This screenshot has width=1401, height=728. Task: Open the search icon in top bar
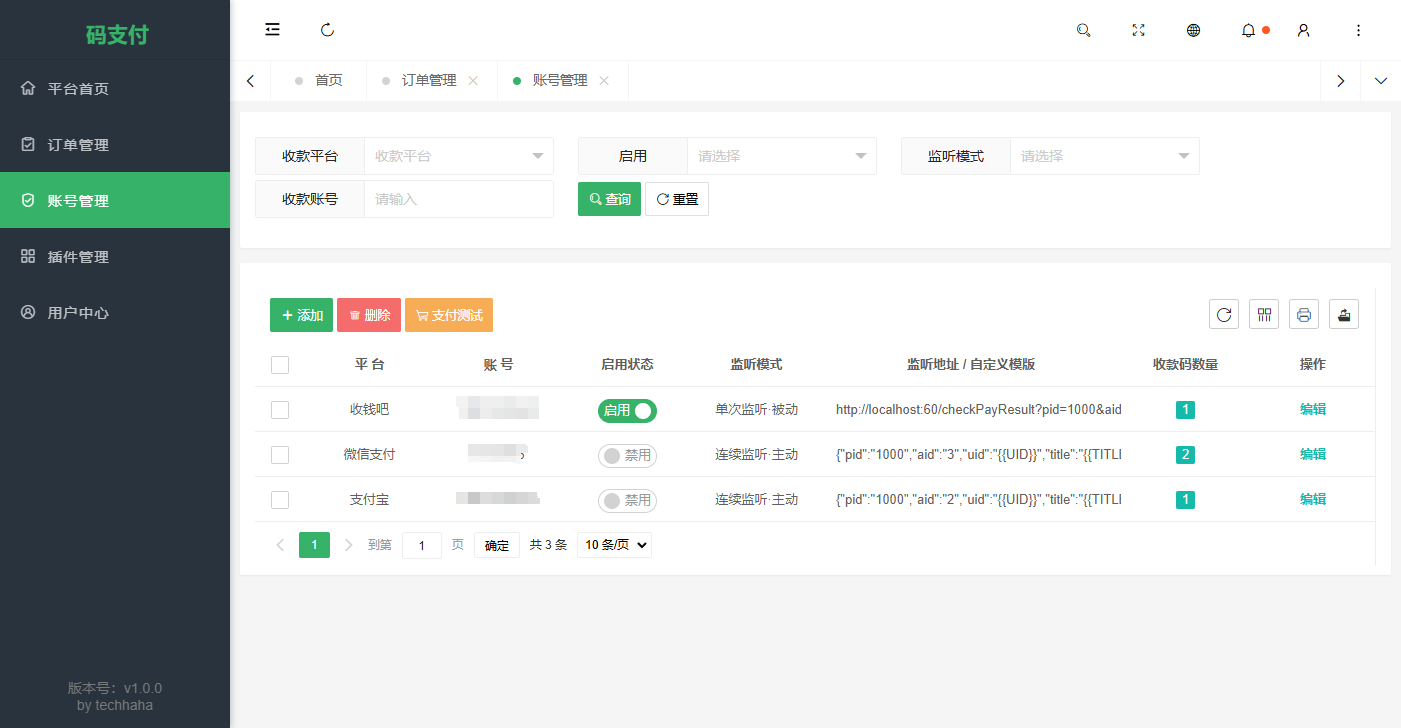(1083, 30)
